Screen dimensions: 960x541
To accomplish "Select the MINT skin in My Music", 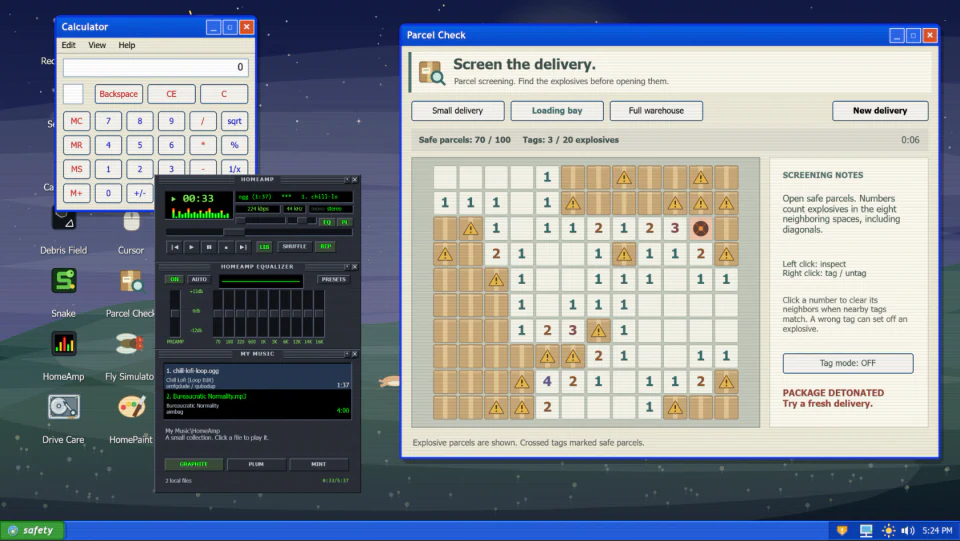I will [318, 464].
